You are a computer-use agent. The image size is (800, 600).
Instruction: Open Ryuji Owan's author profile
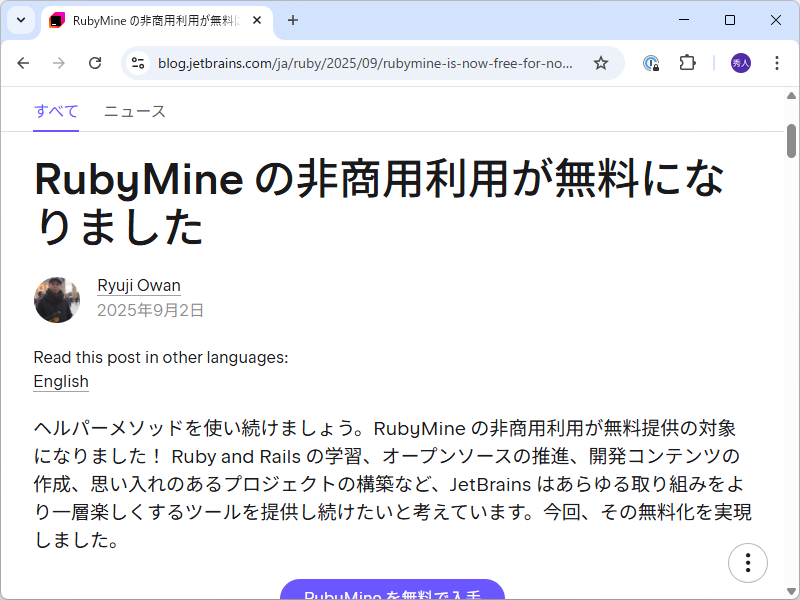click(x=138, y=285)
